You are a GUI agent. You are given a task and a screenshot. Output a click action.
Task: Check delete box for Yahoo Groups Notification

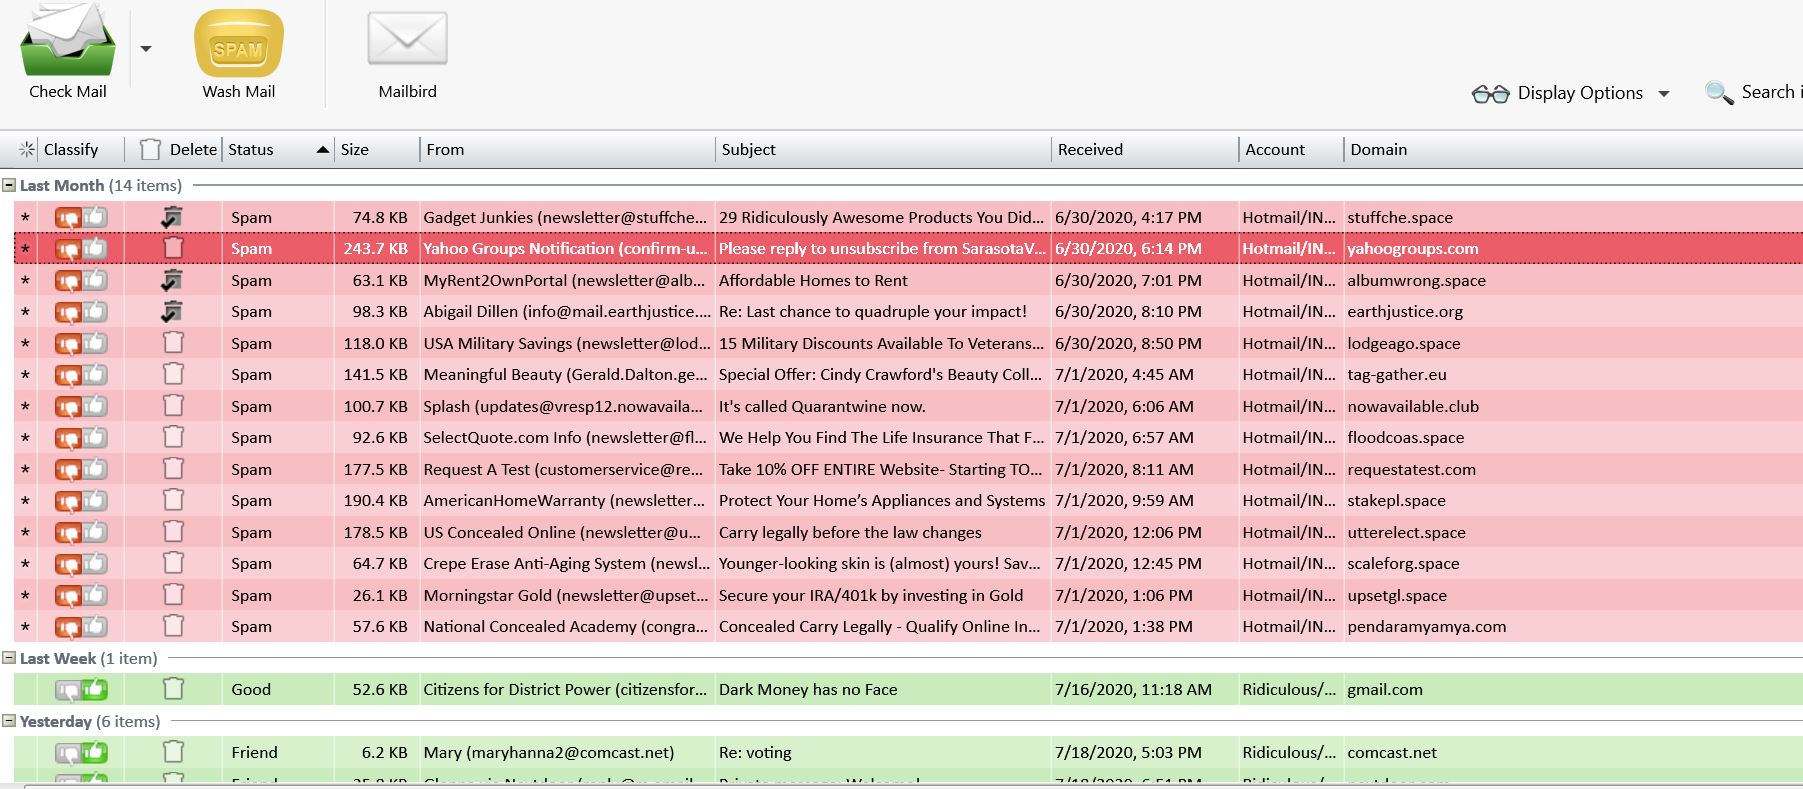[x=173, y=247]
